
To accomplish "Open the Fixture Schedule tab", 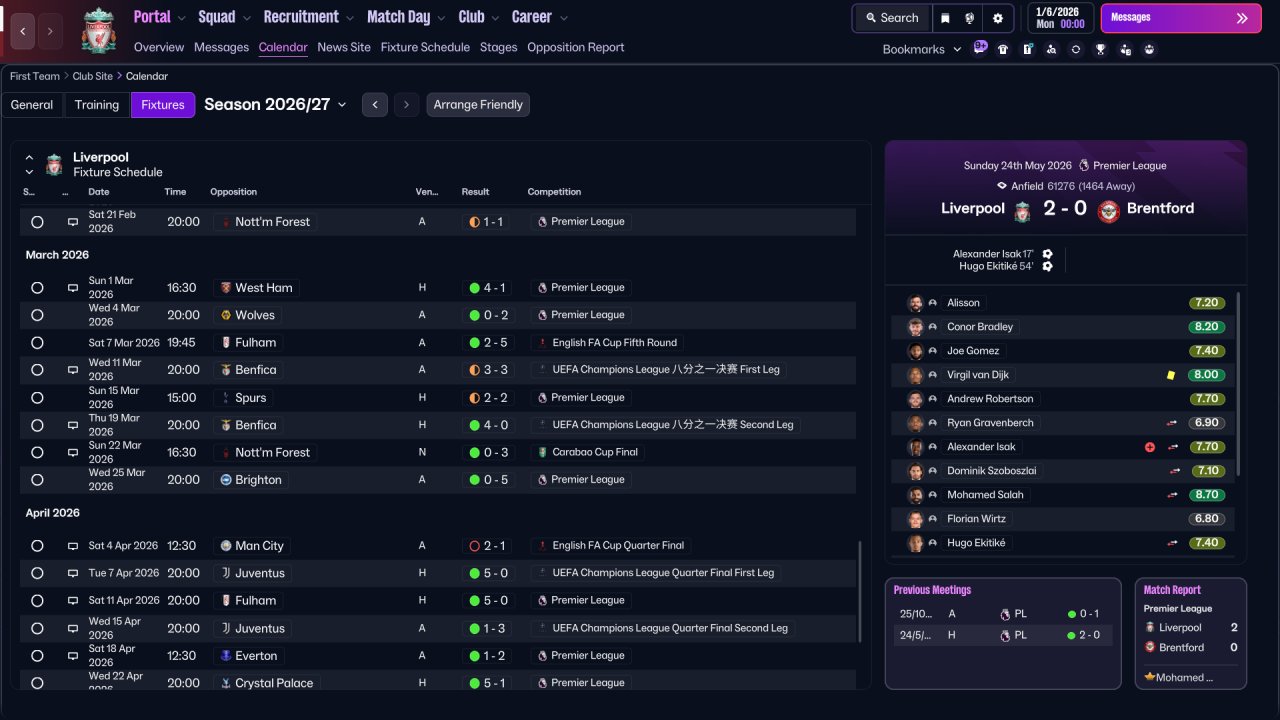I will click(425, 47).
